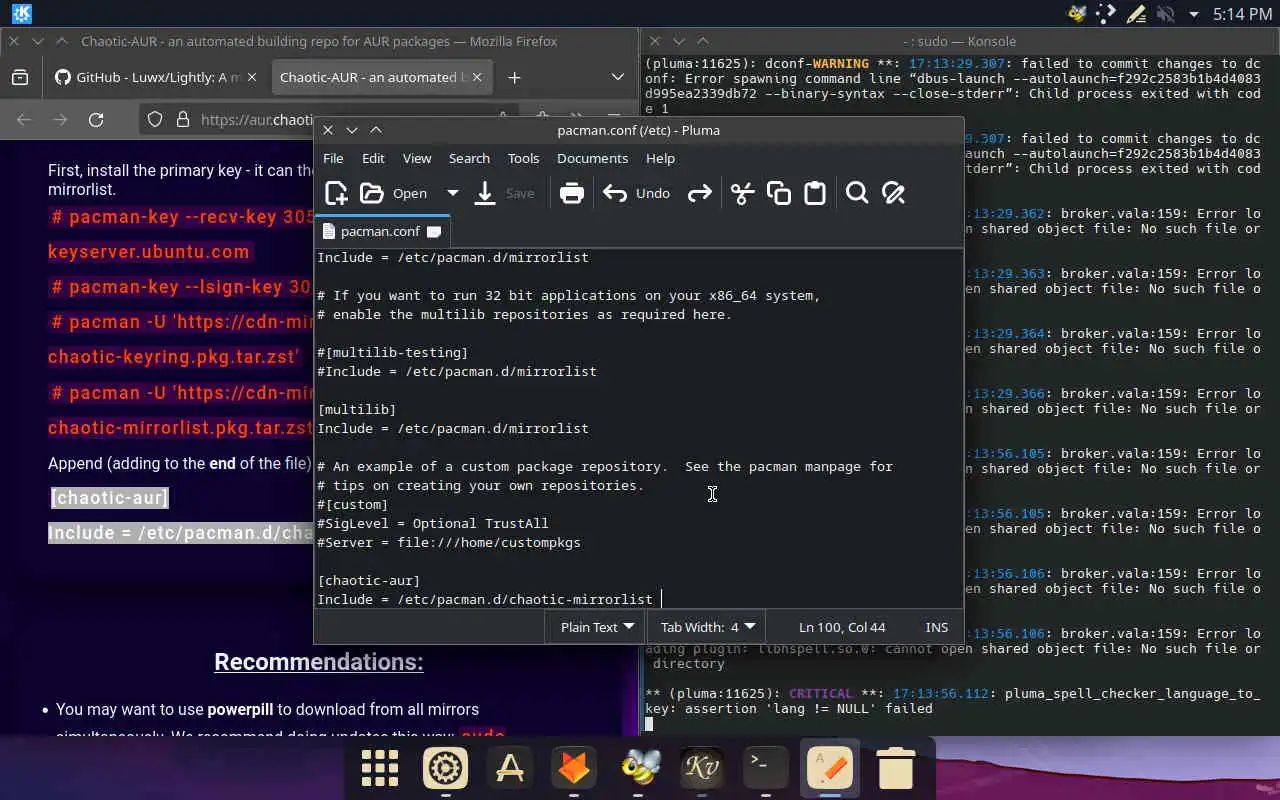Reload the page in Firefox
Screen dimensions: 1280x800
coord(96,119)
